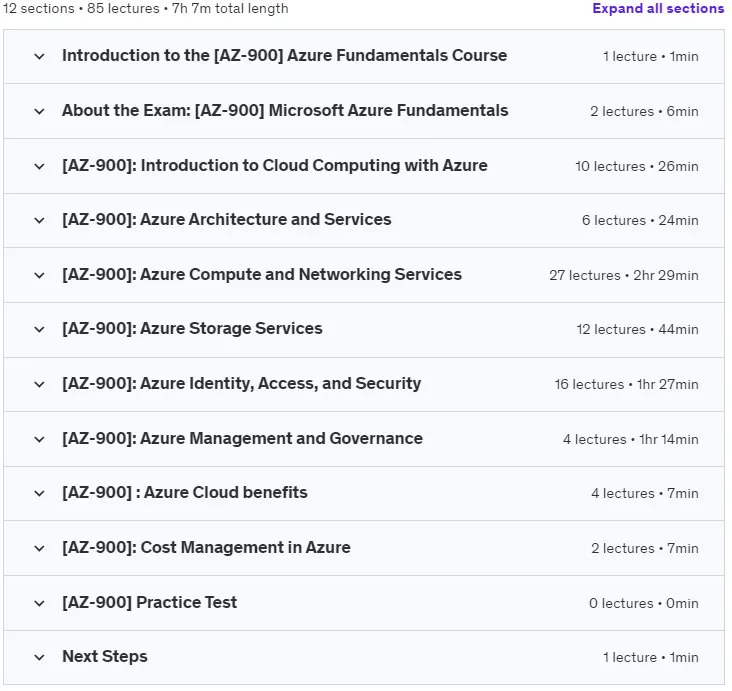Expand chevron for Azure Management and Governance

[40, 440]
